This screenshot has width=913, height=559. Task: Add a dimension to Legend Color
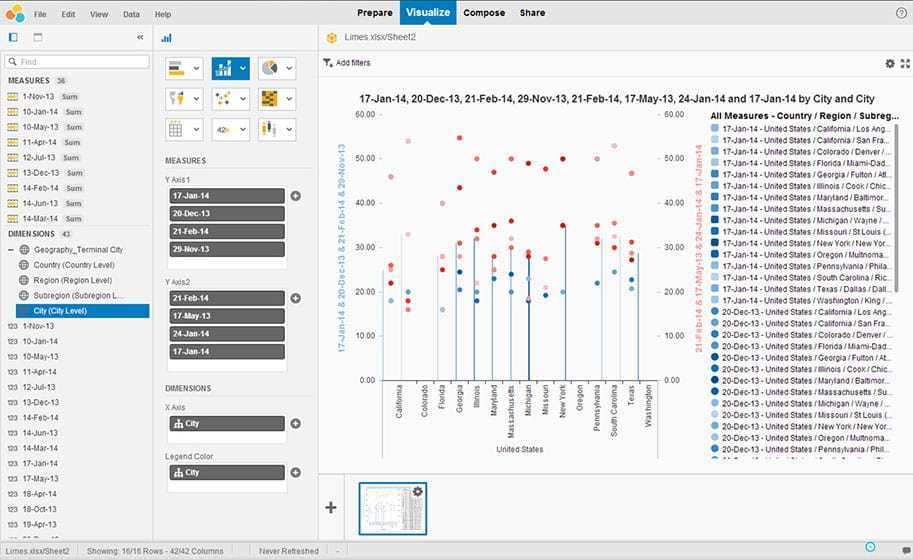coord(295,472)
